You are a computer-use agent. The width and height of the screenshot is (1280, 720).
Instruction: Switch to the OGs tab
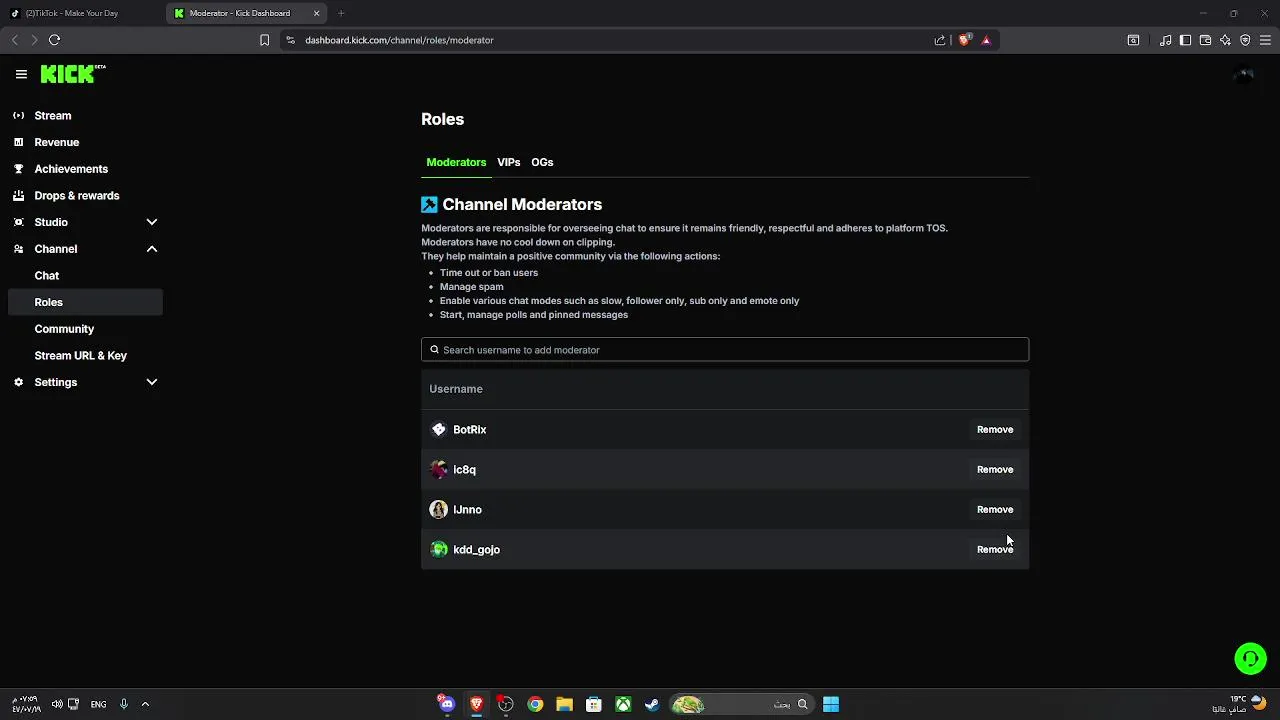(542, 162)
